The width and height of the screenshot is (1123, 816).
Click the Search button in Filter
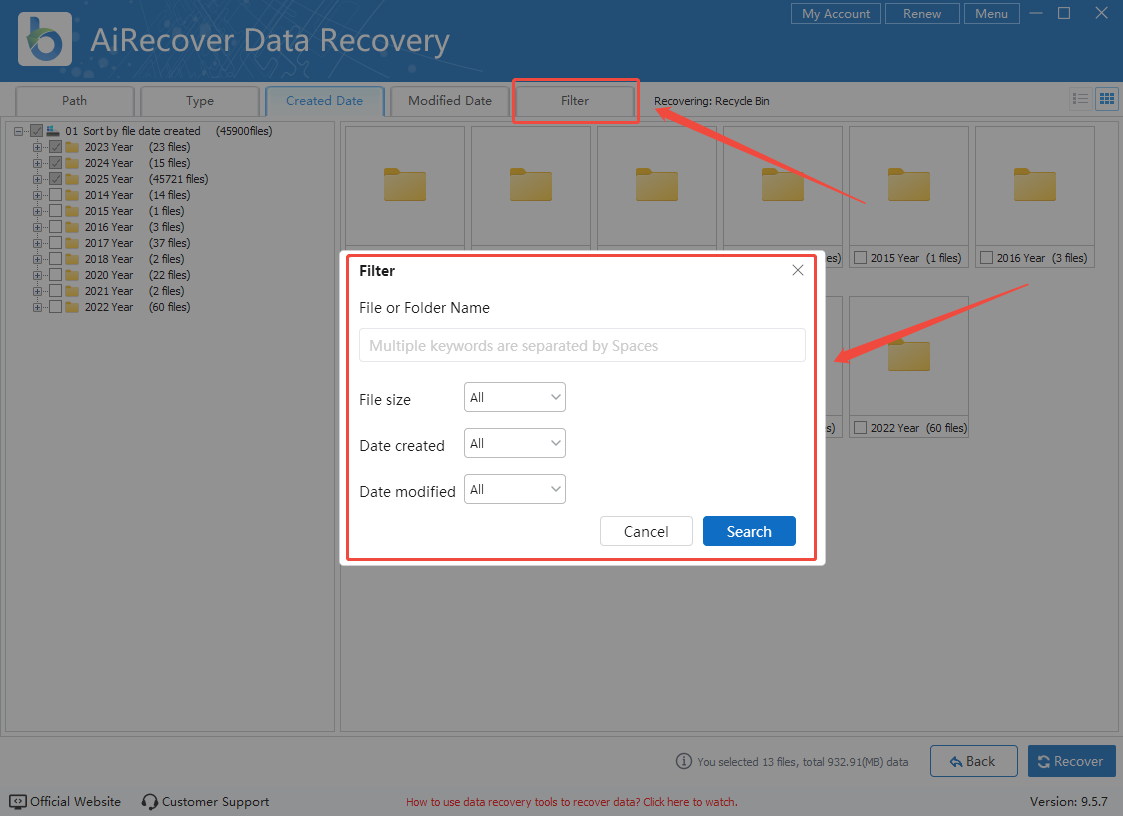pos(749,531)
